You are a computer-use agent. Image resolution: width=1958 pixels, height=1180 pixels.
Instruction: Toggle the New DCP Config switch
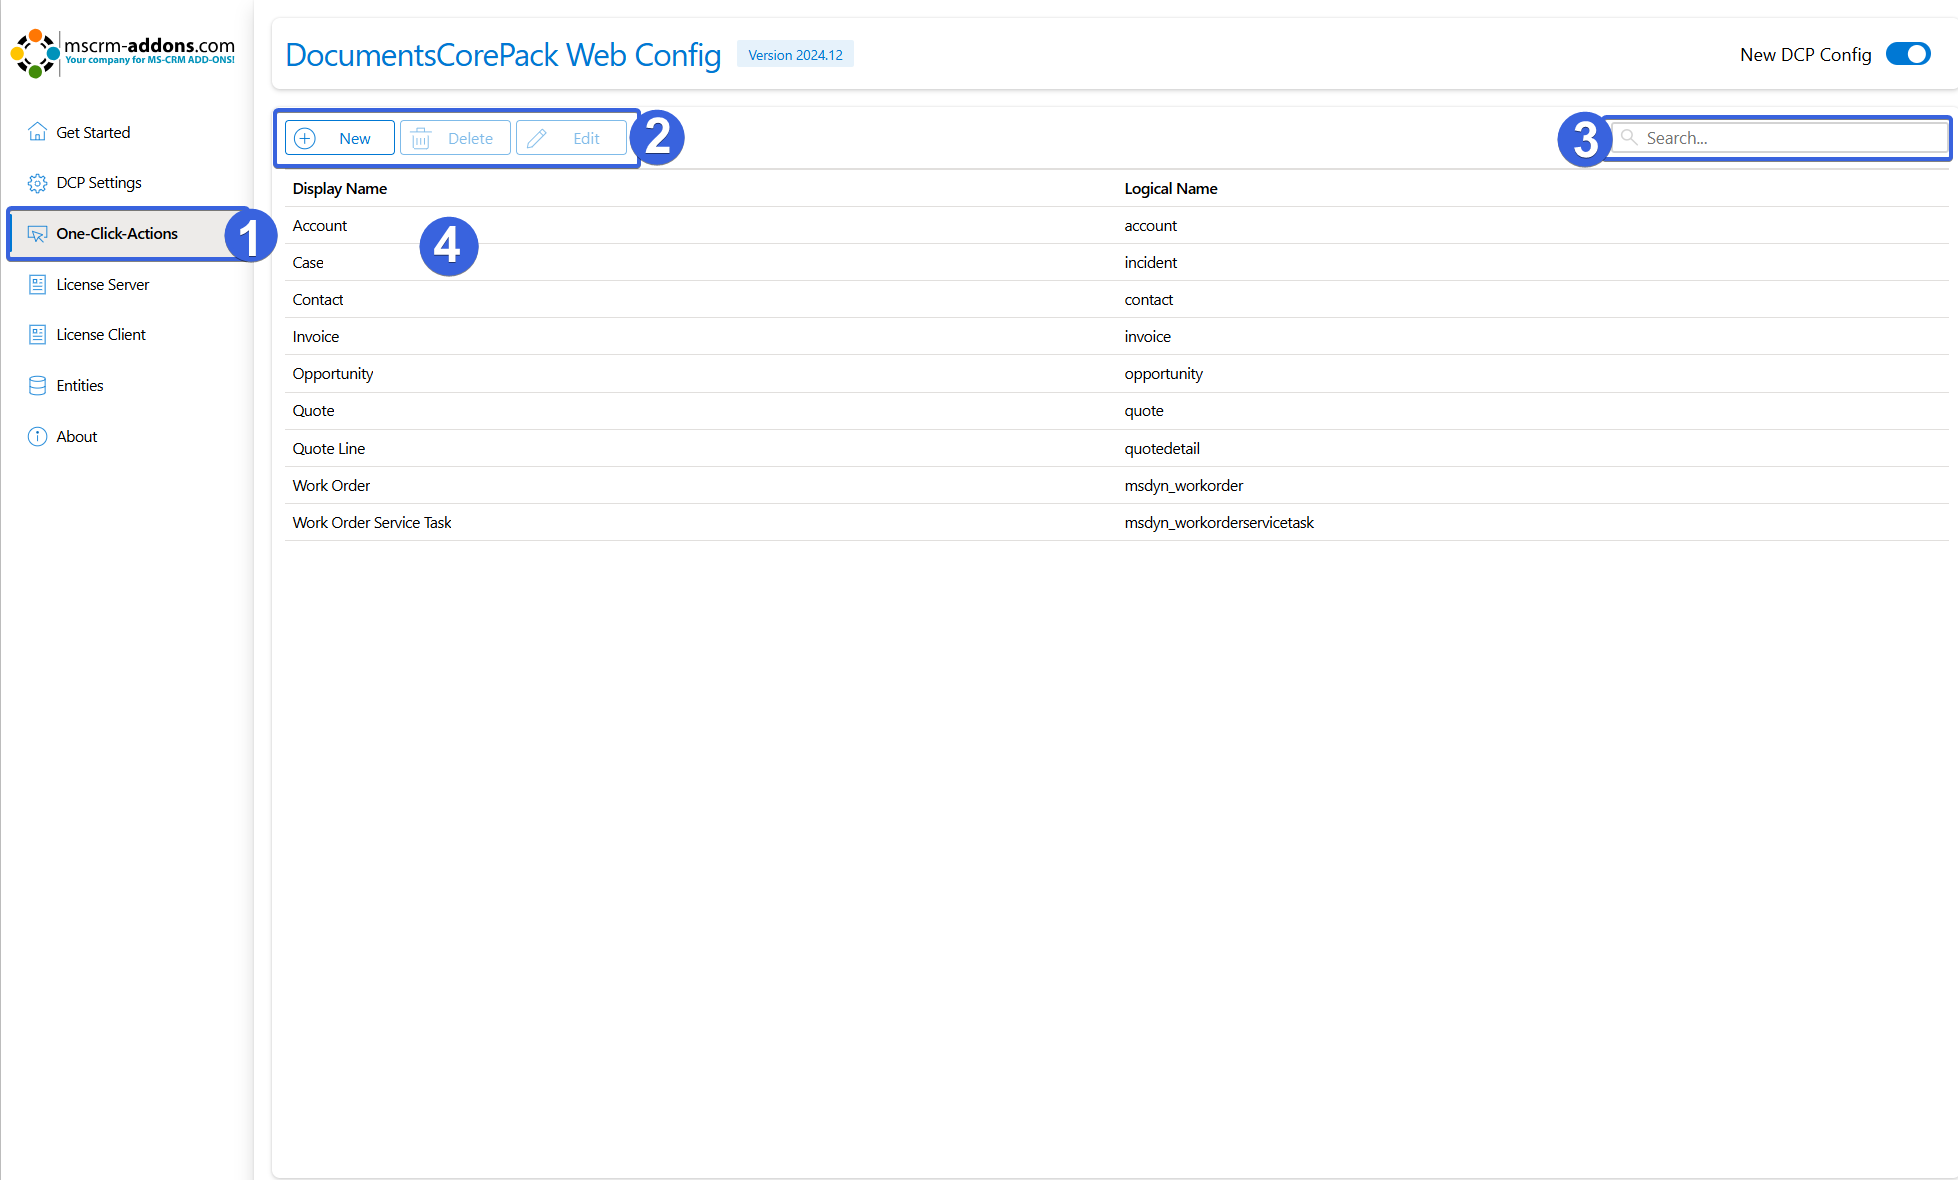[x=1907, y=54]
